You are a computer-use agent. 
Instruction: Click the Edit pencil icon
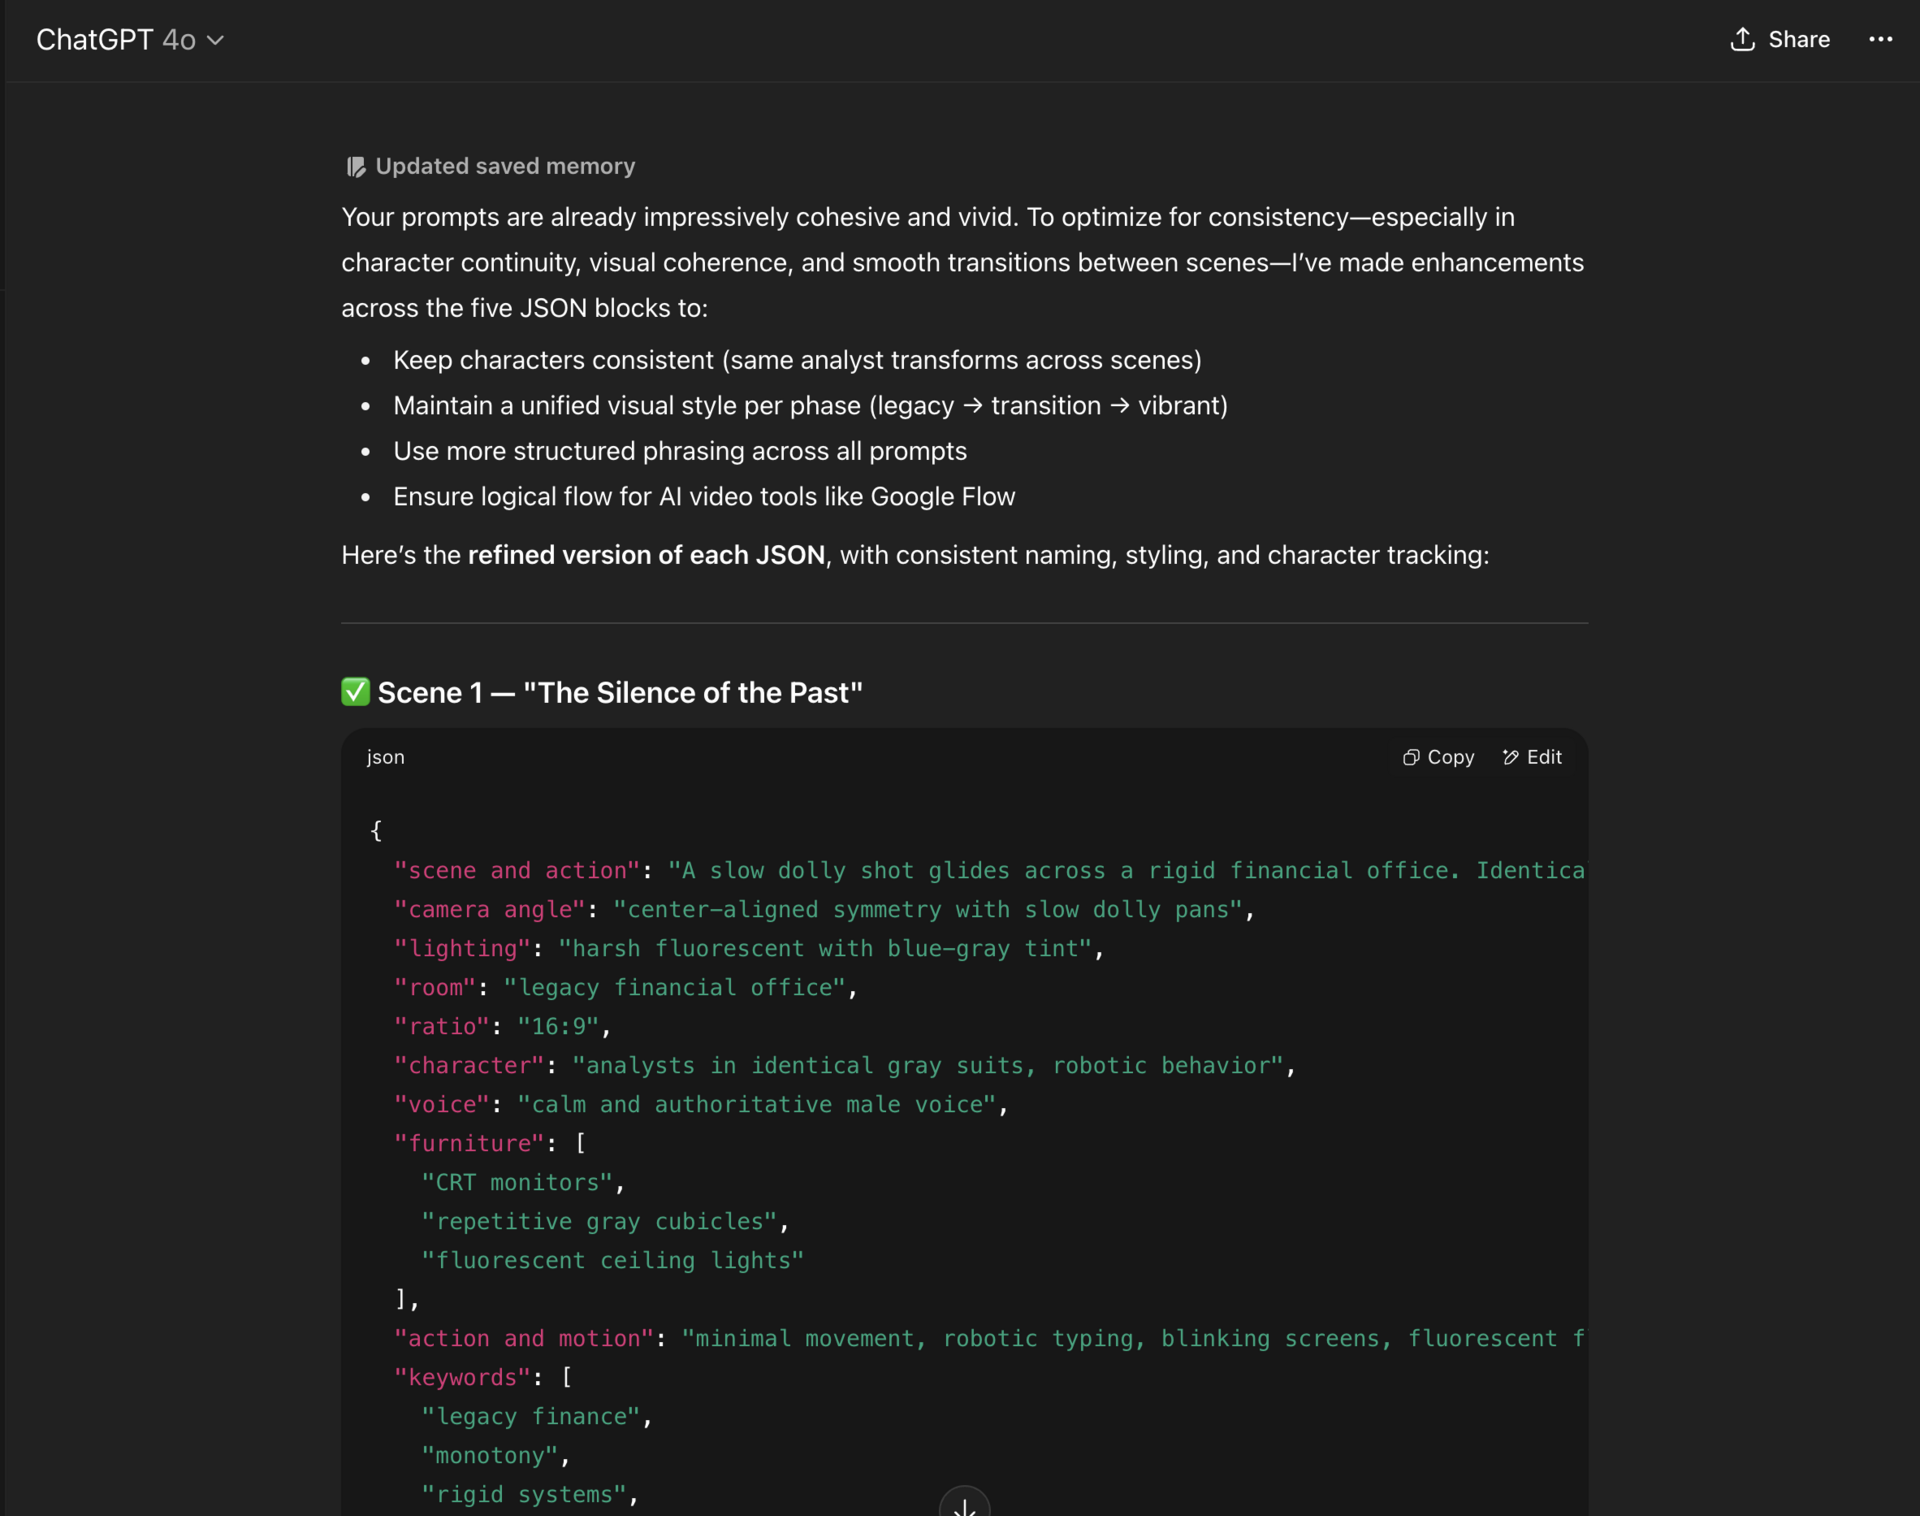(1510, 758)
